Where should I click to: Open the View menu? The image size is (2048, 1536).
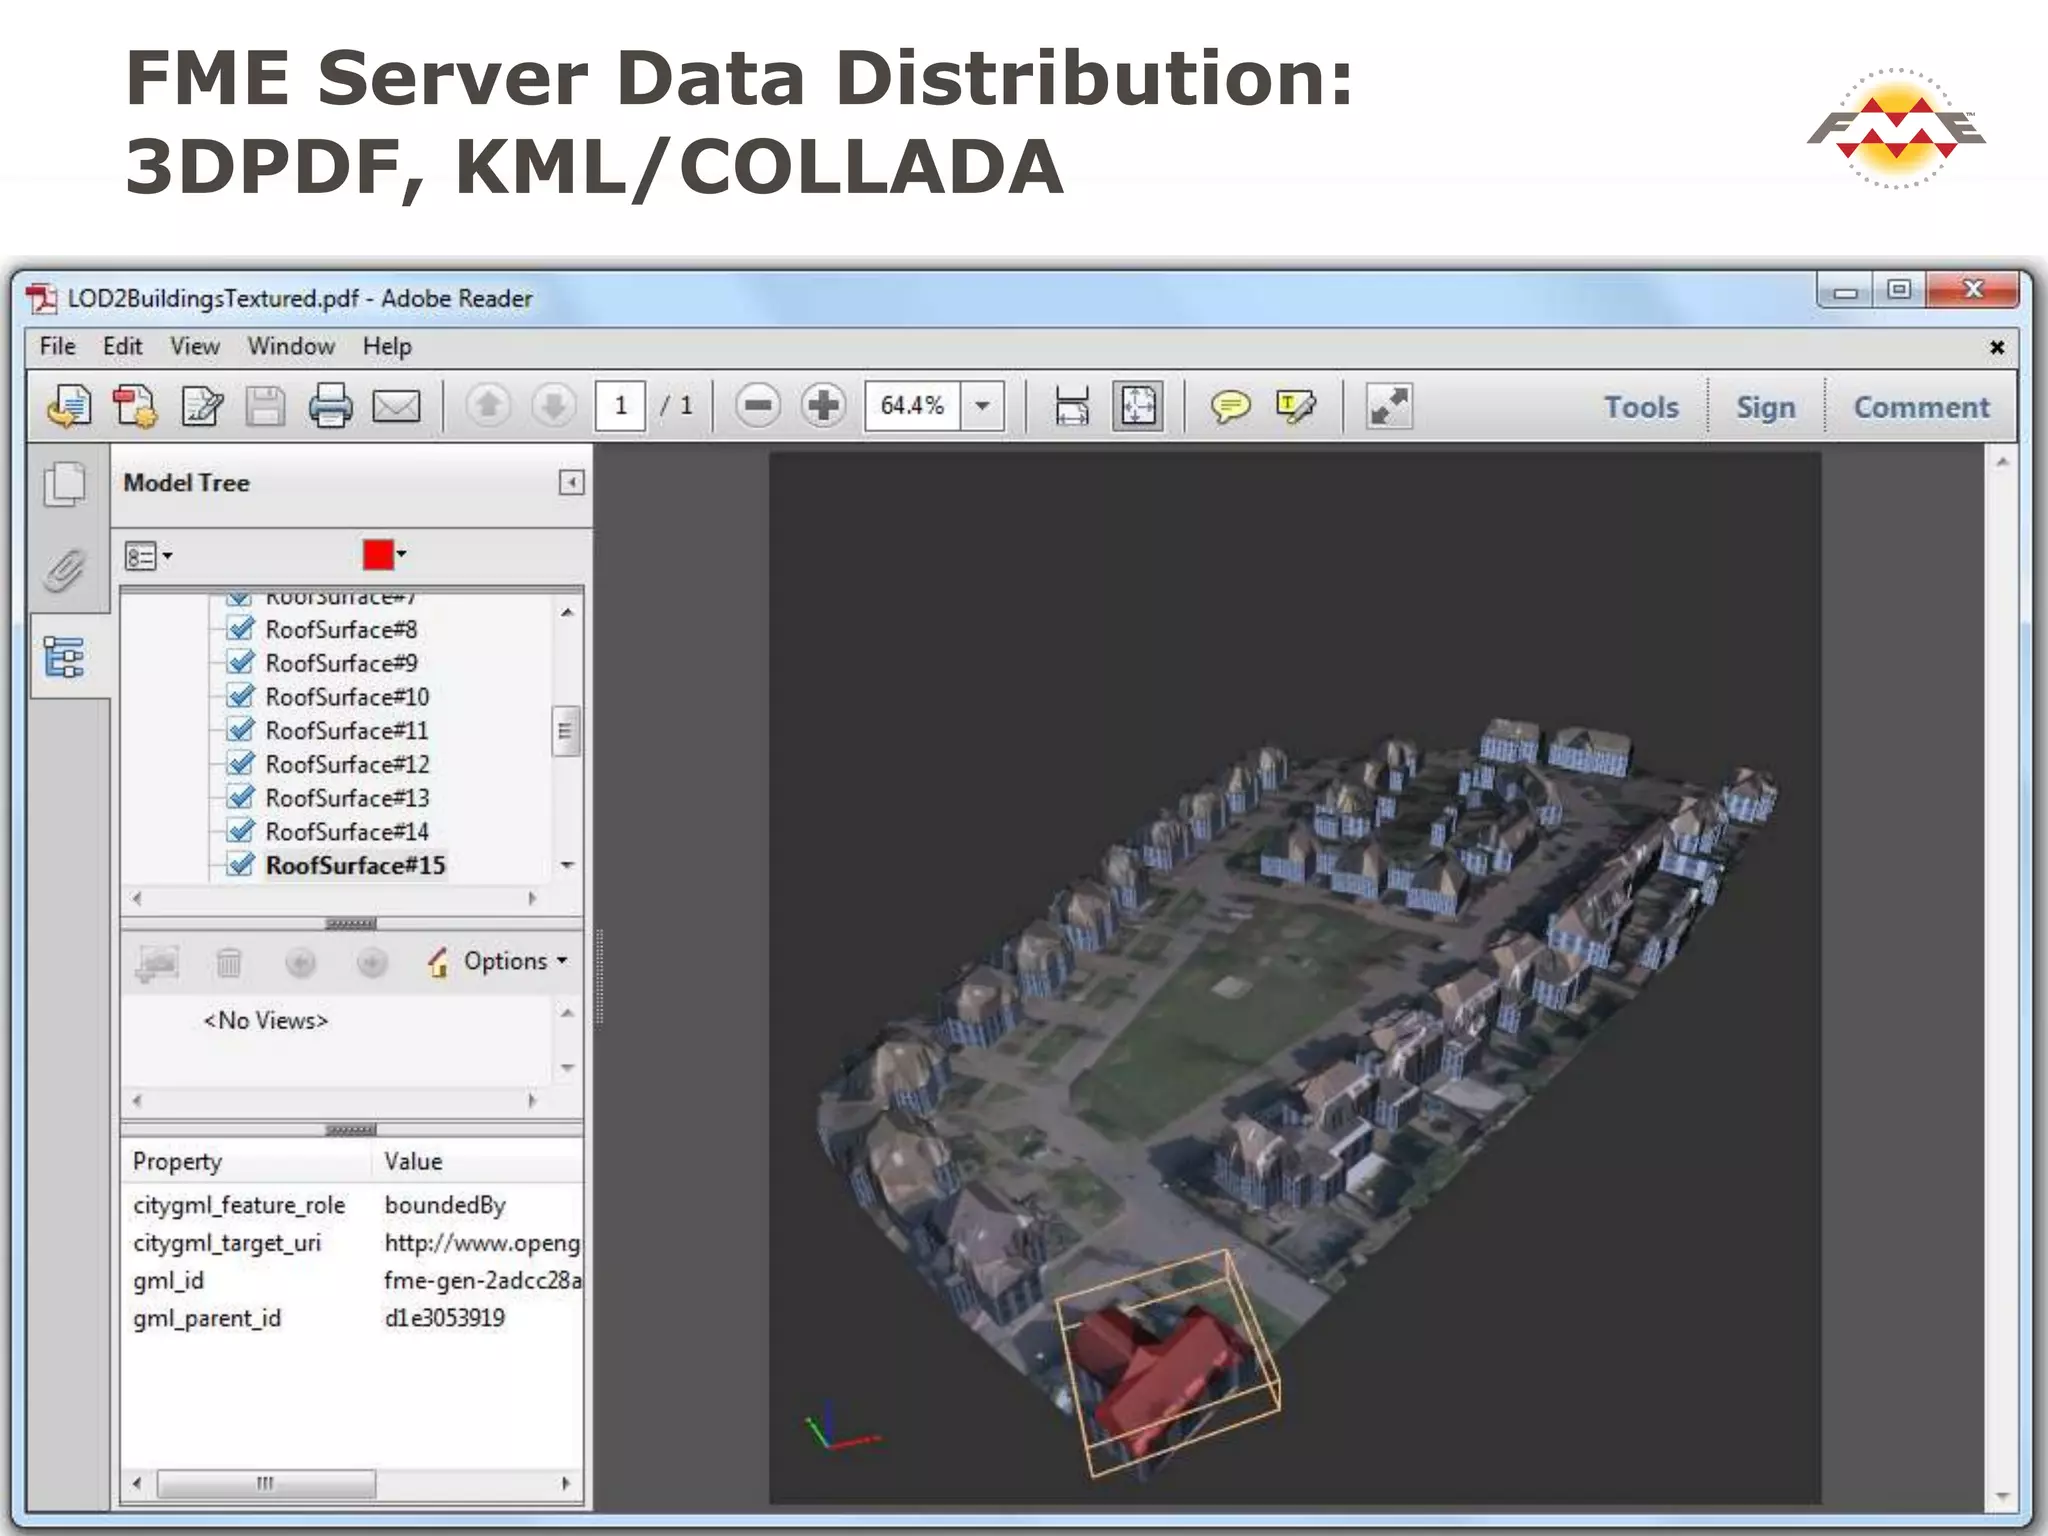(x=195, y=346)
